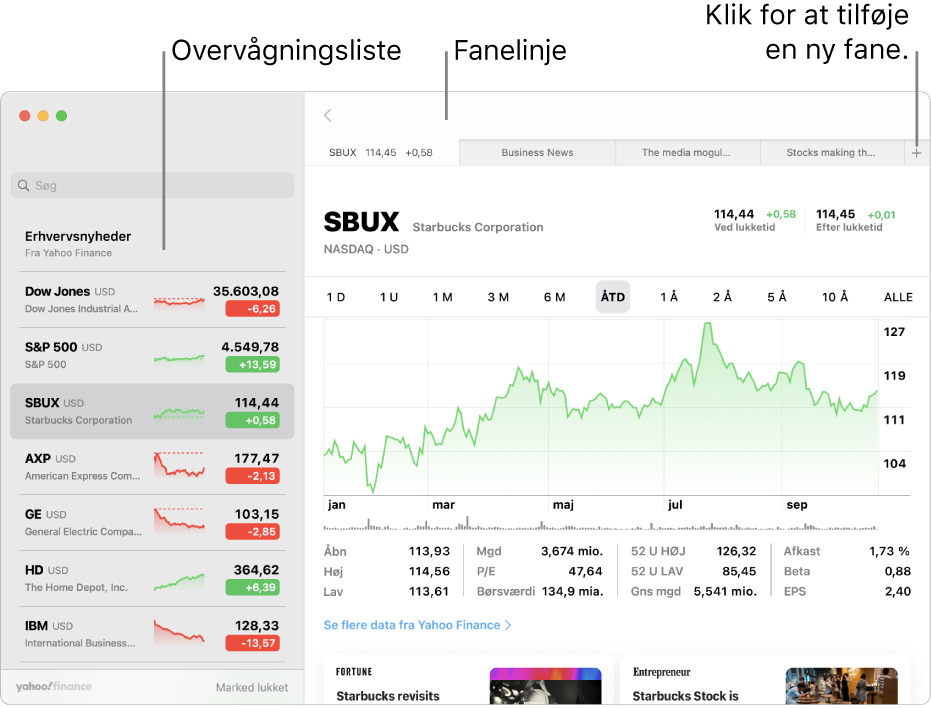Select the "6 M" time range
The width and height of the screenshot is (931, 708).
(x=555, y=296)
